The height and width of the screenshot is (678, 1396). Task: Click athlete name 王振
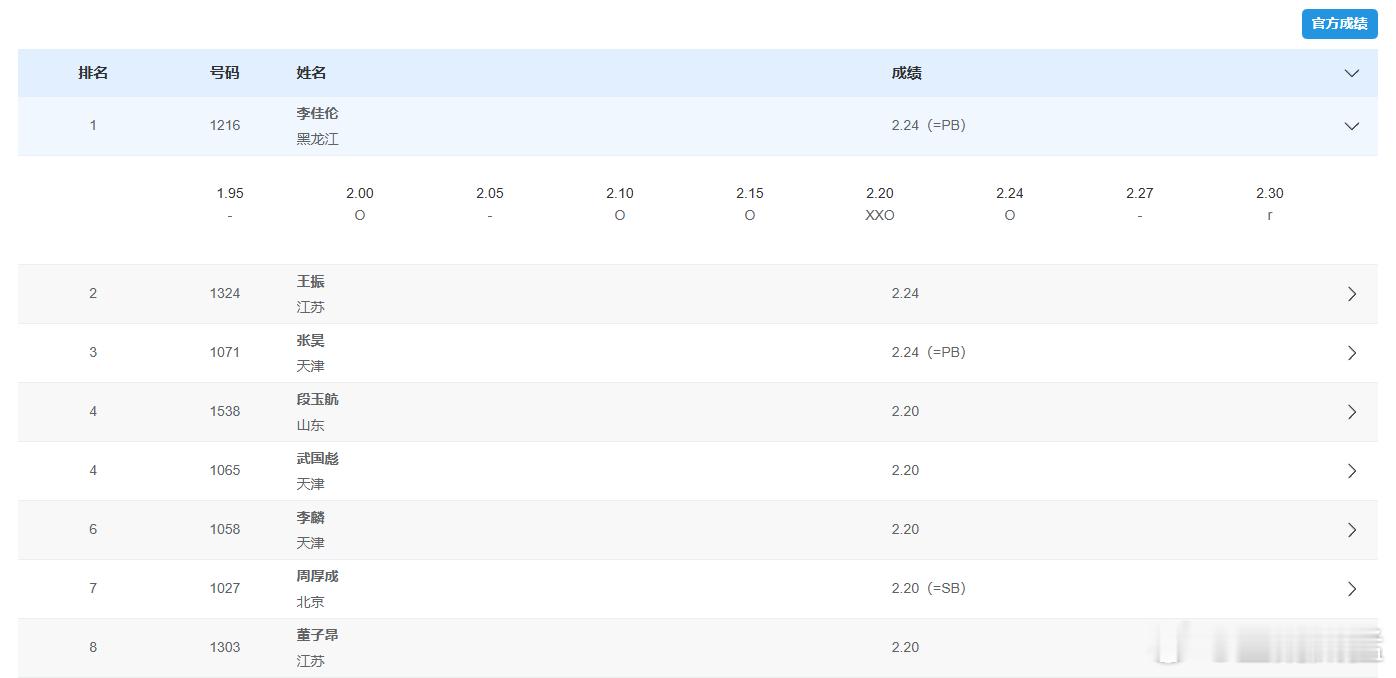(310, 281)
